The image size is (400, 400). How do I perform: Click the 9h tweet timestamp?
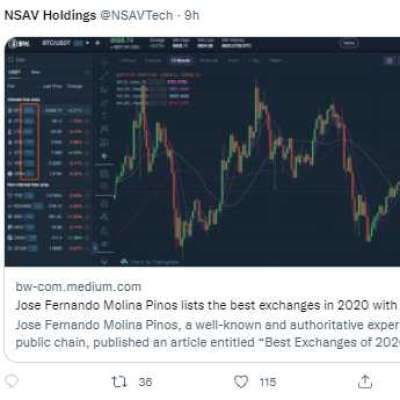(x=192, y=15)
